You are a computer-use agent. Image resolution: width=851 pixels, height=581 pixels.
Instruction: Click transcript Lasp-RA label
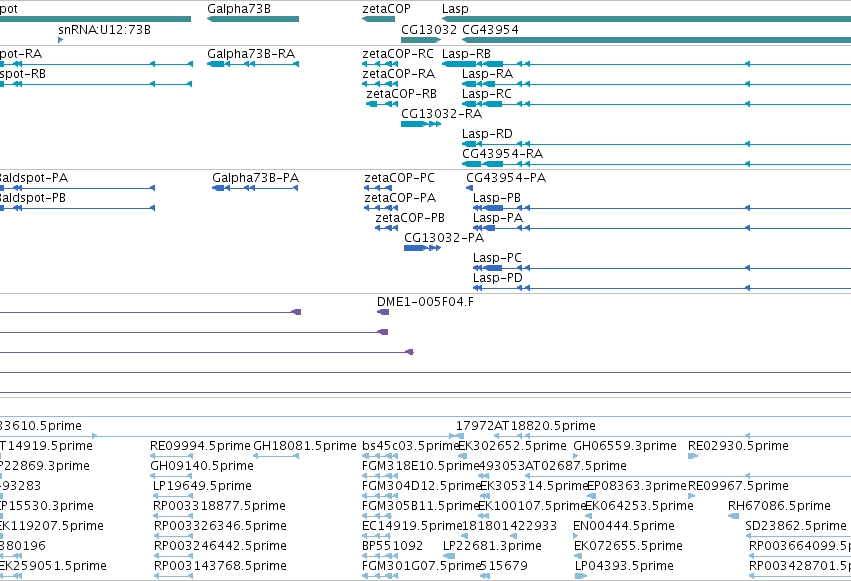click(487, 74)
